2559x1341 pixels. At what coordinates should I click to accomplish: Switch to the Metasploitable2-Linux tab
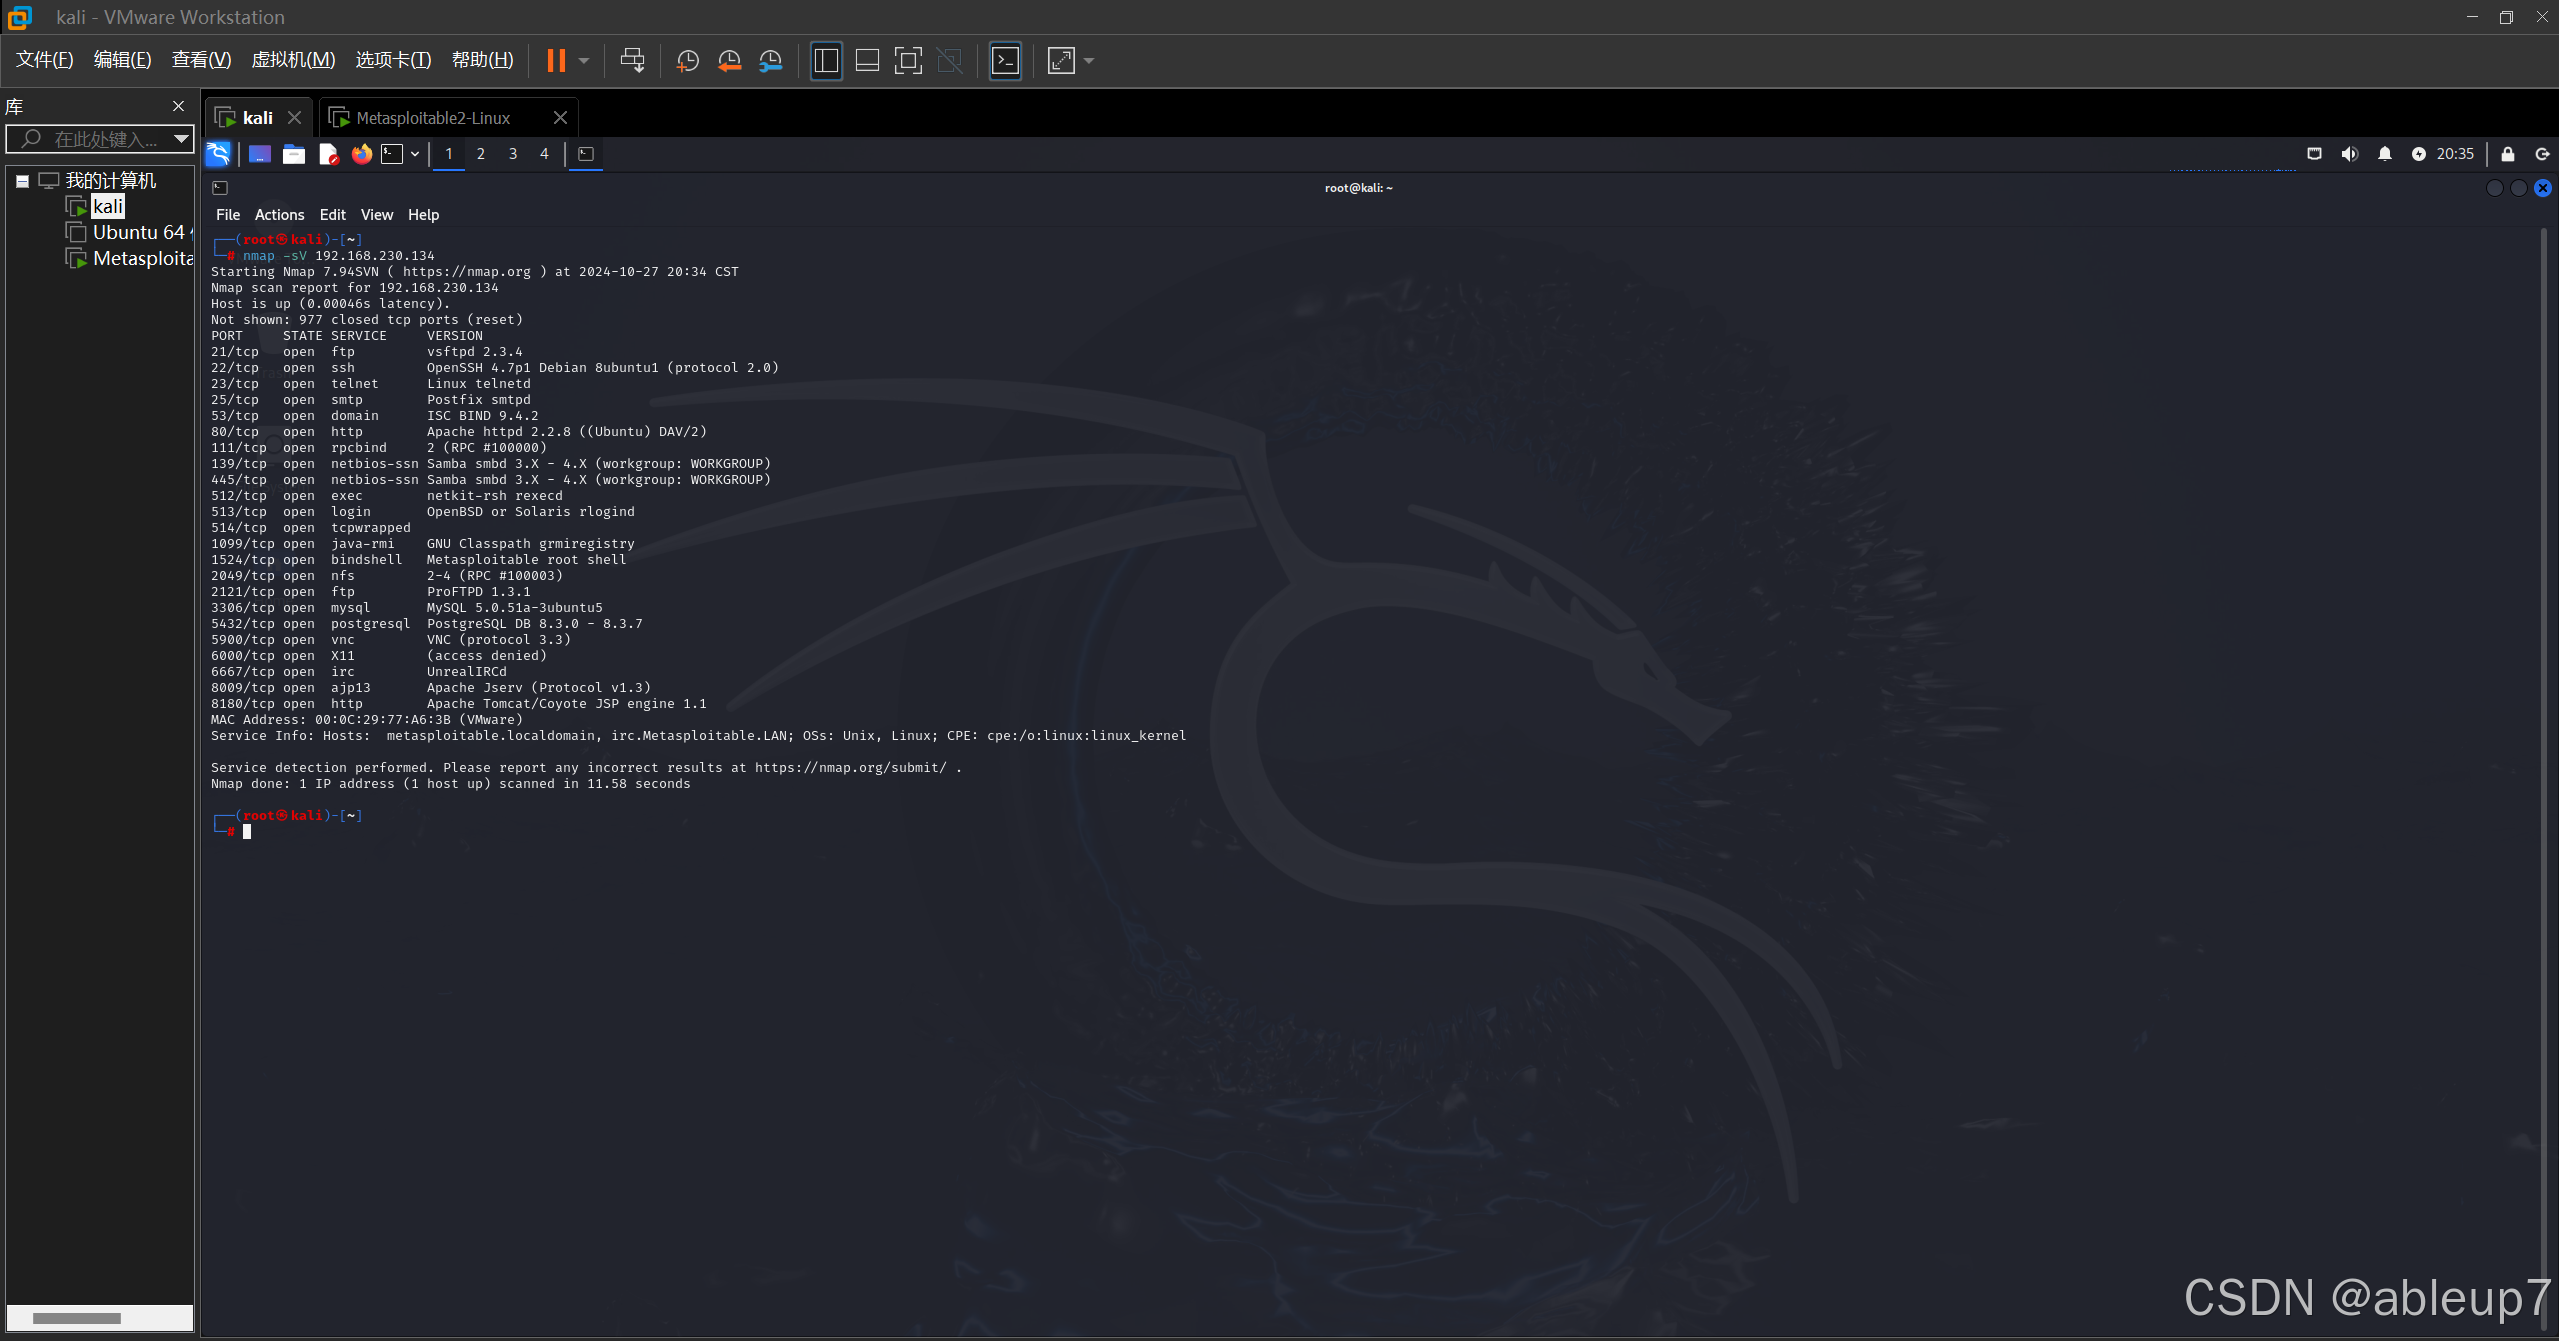(433, 118)
